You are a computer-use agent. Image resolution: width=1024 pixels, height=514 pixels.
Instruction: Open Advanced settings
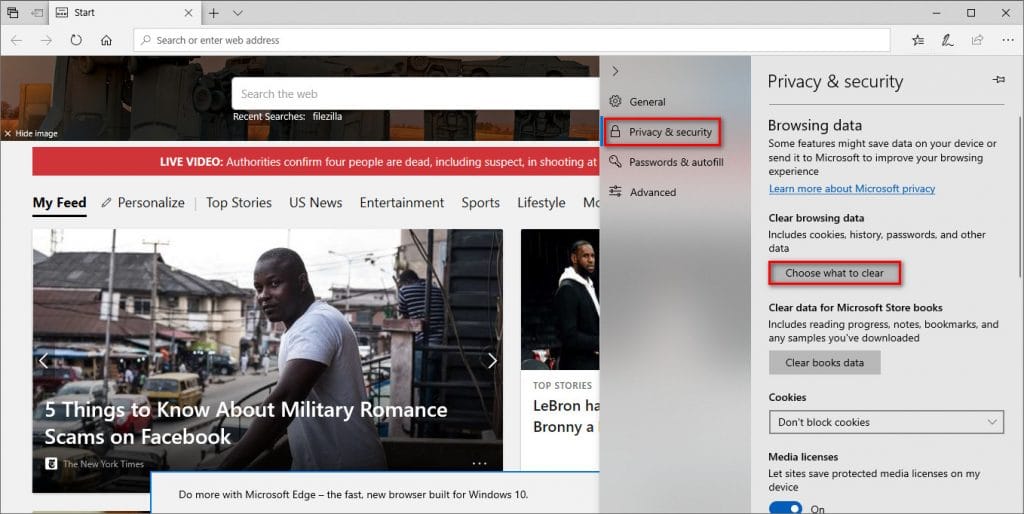pos(675,192)
